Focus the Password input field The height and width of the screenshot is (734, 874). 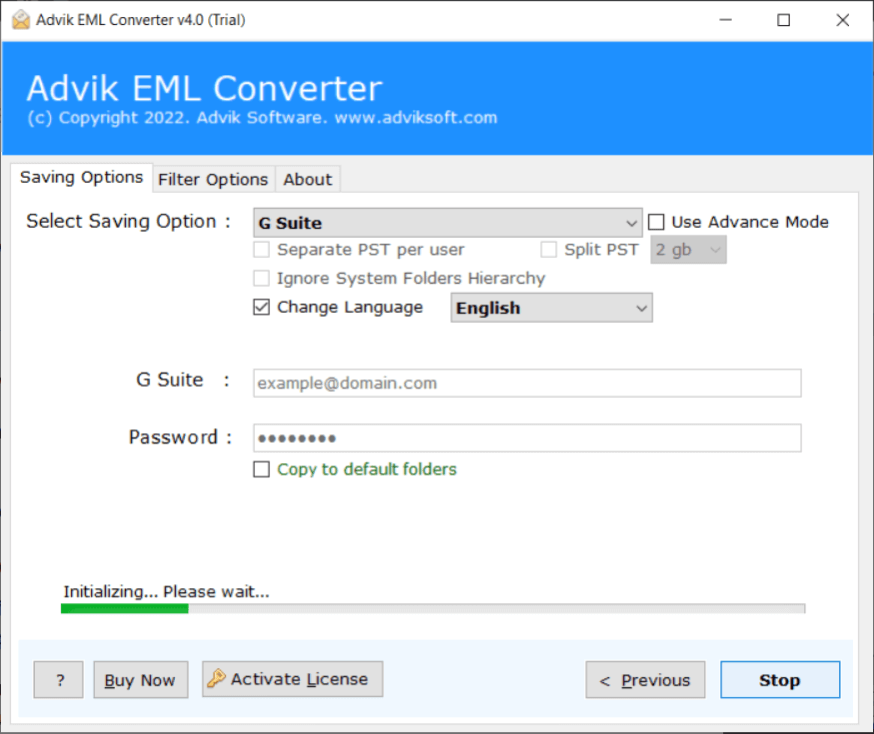tap(527, 438)
